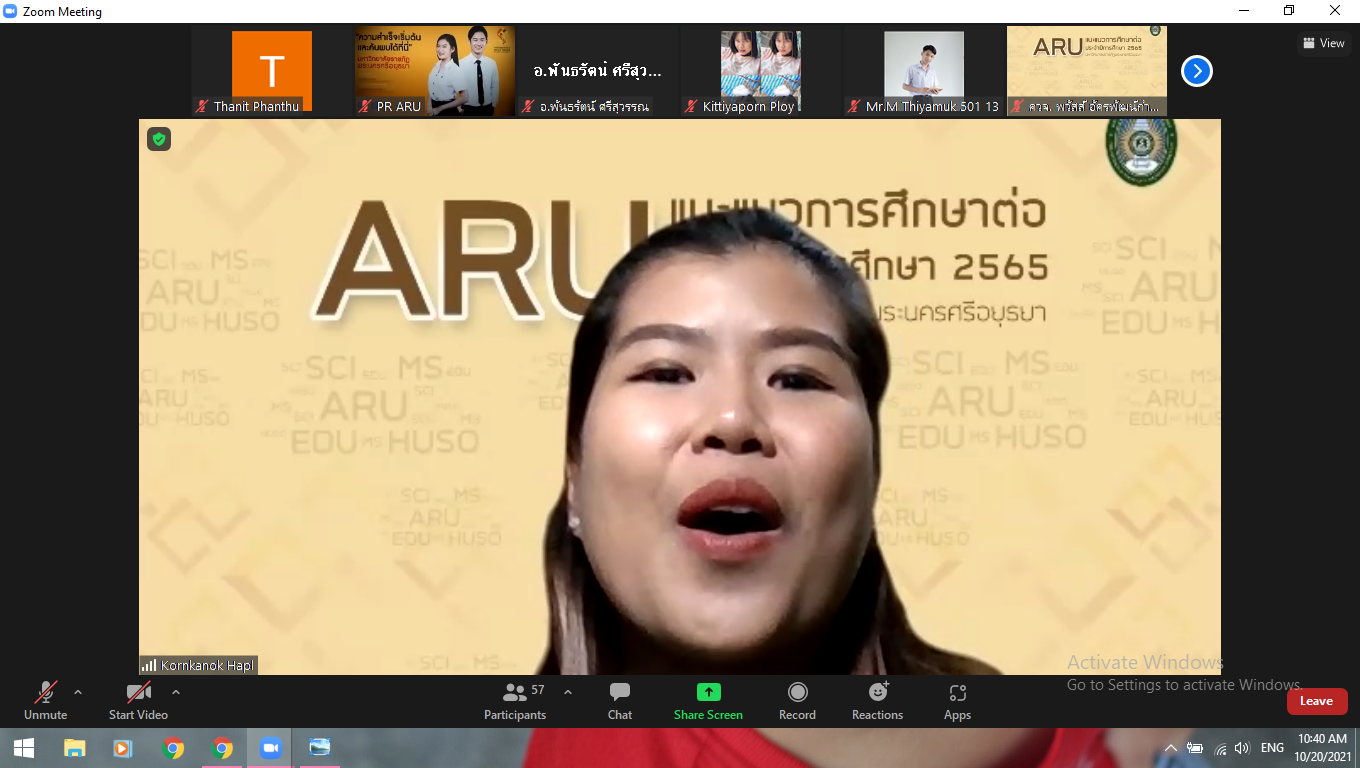Select Kittiyaporn Ploy participant thumbnail
Image resolution: width=1360 pixels, height=768 pixels.
click(761, 71)
